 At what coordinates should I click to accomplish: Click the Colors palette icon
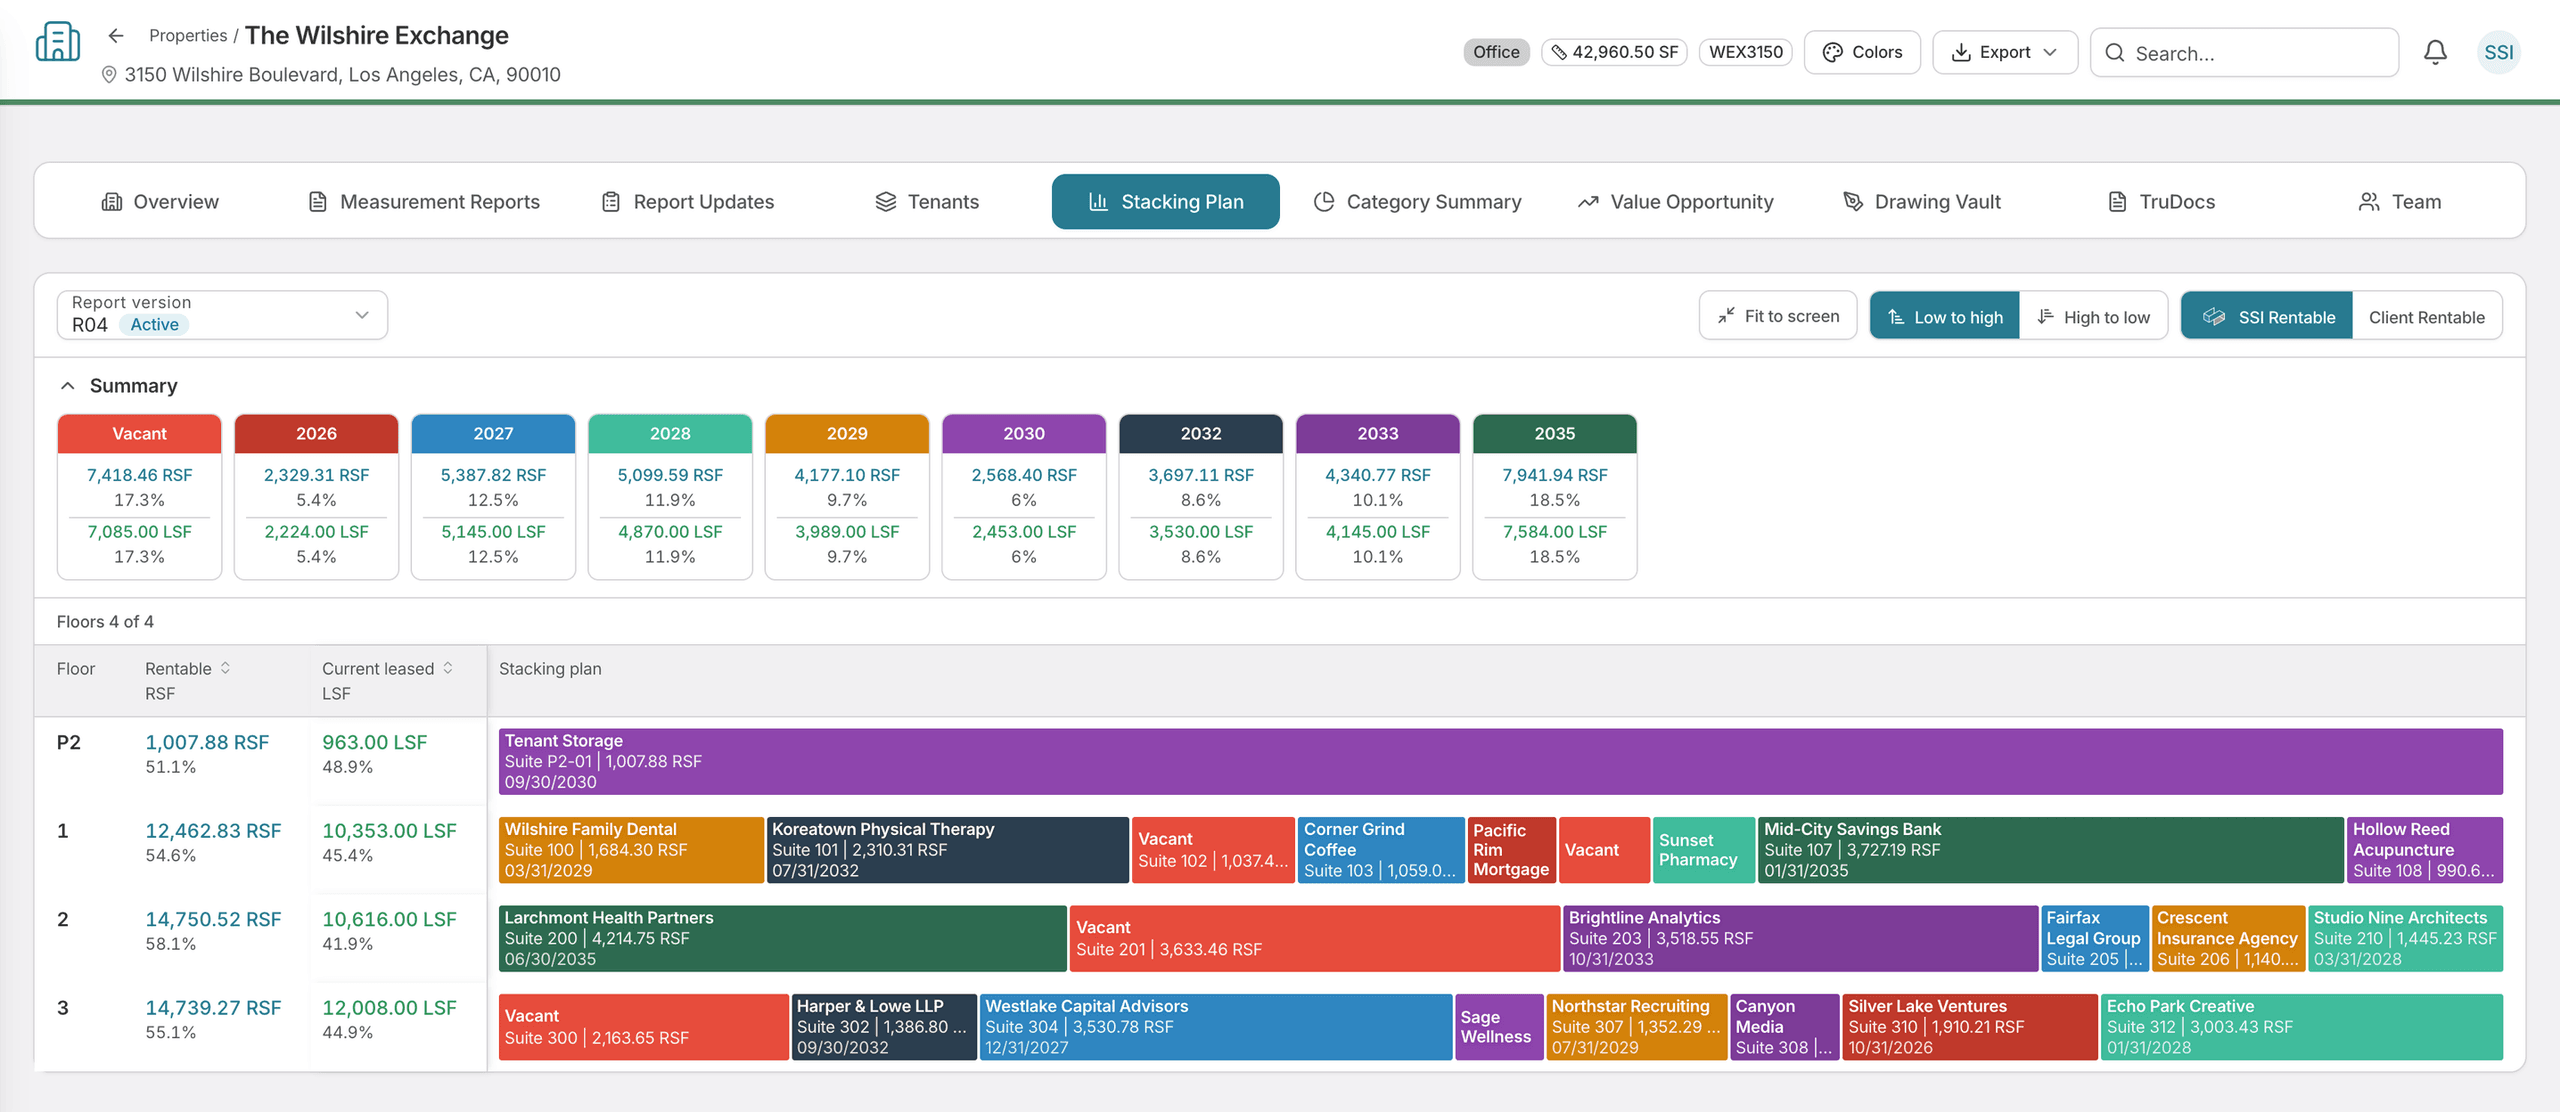1832,52
